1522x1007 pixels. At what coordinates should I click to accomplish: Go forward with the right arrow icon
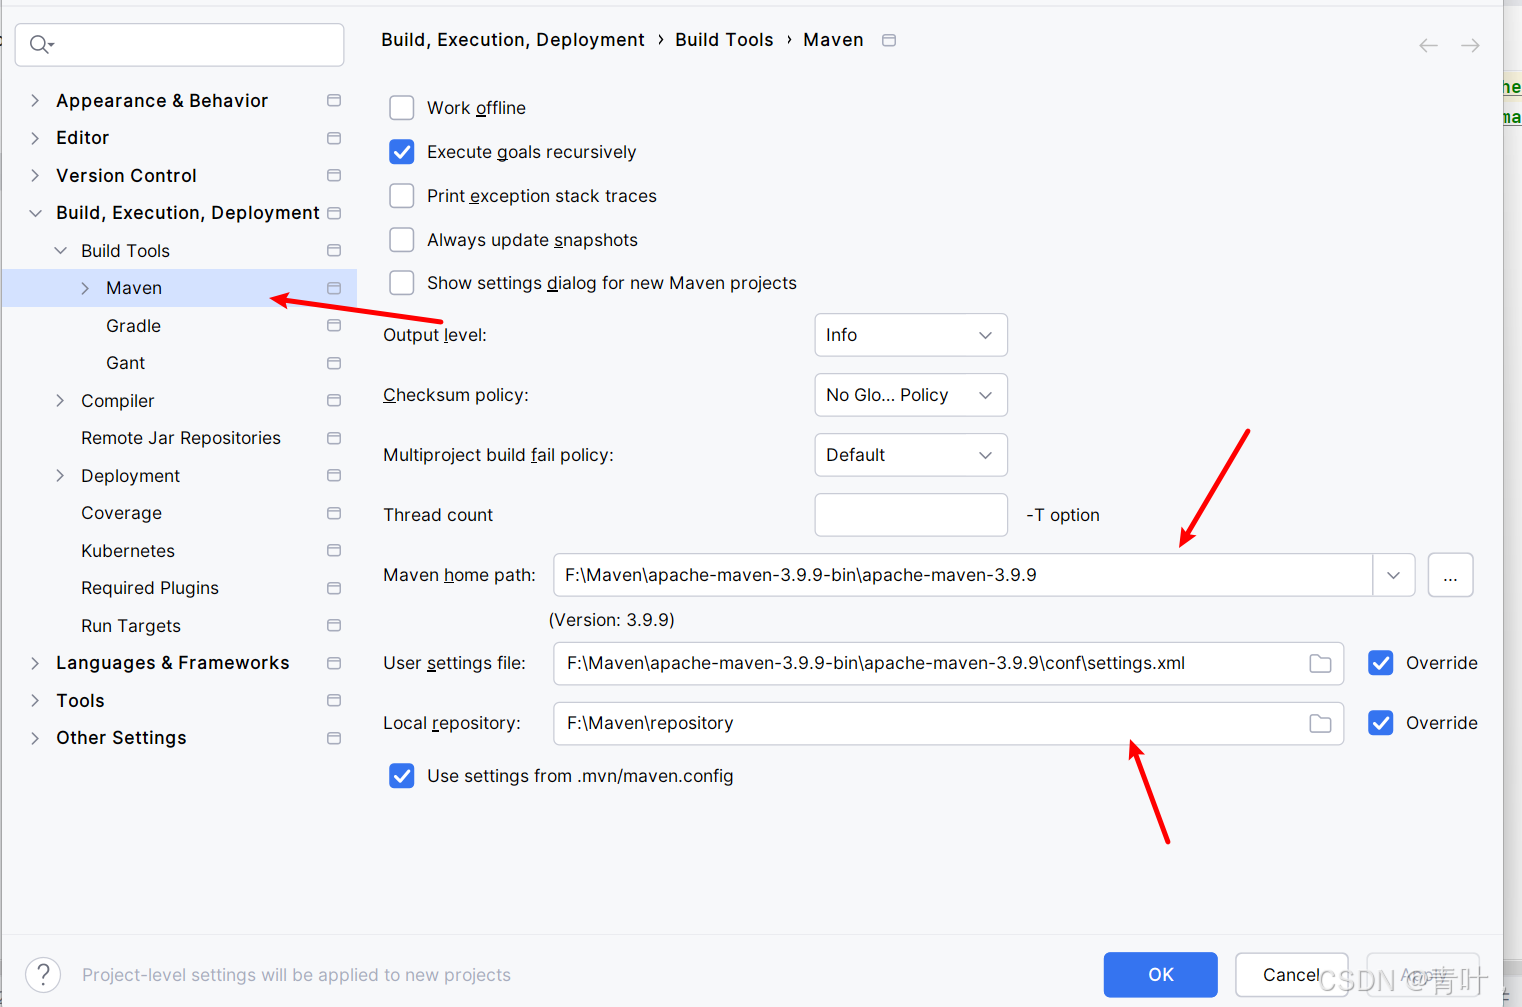pyautogui.click(x=1470, y=45)
